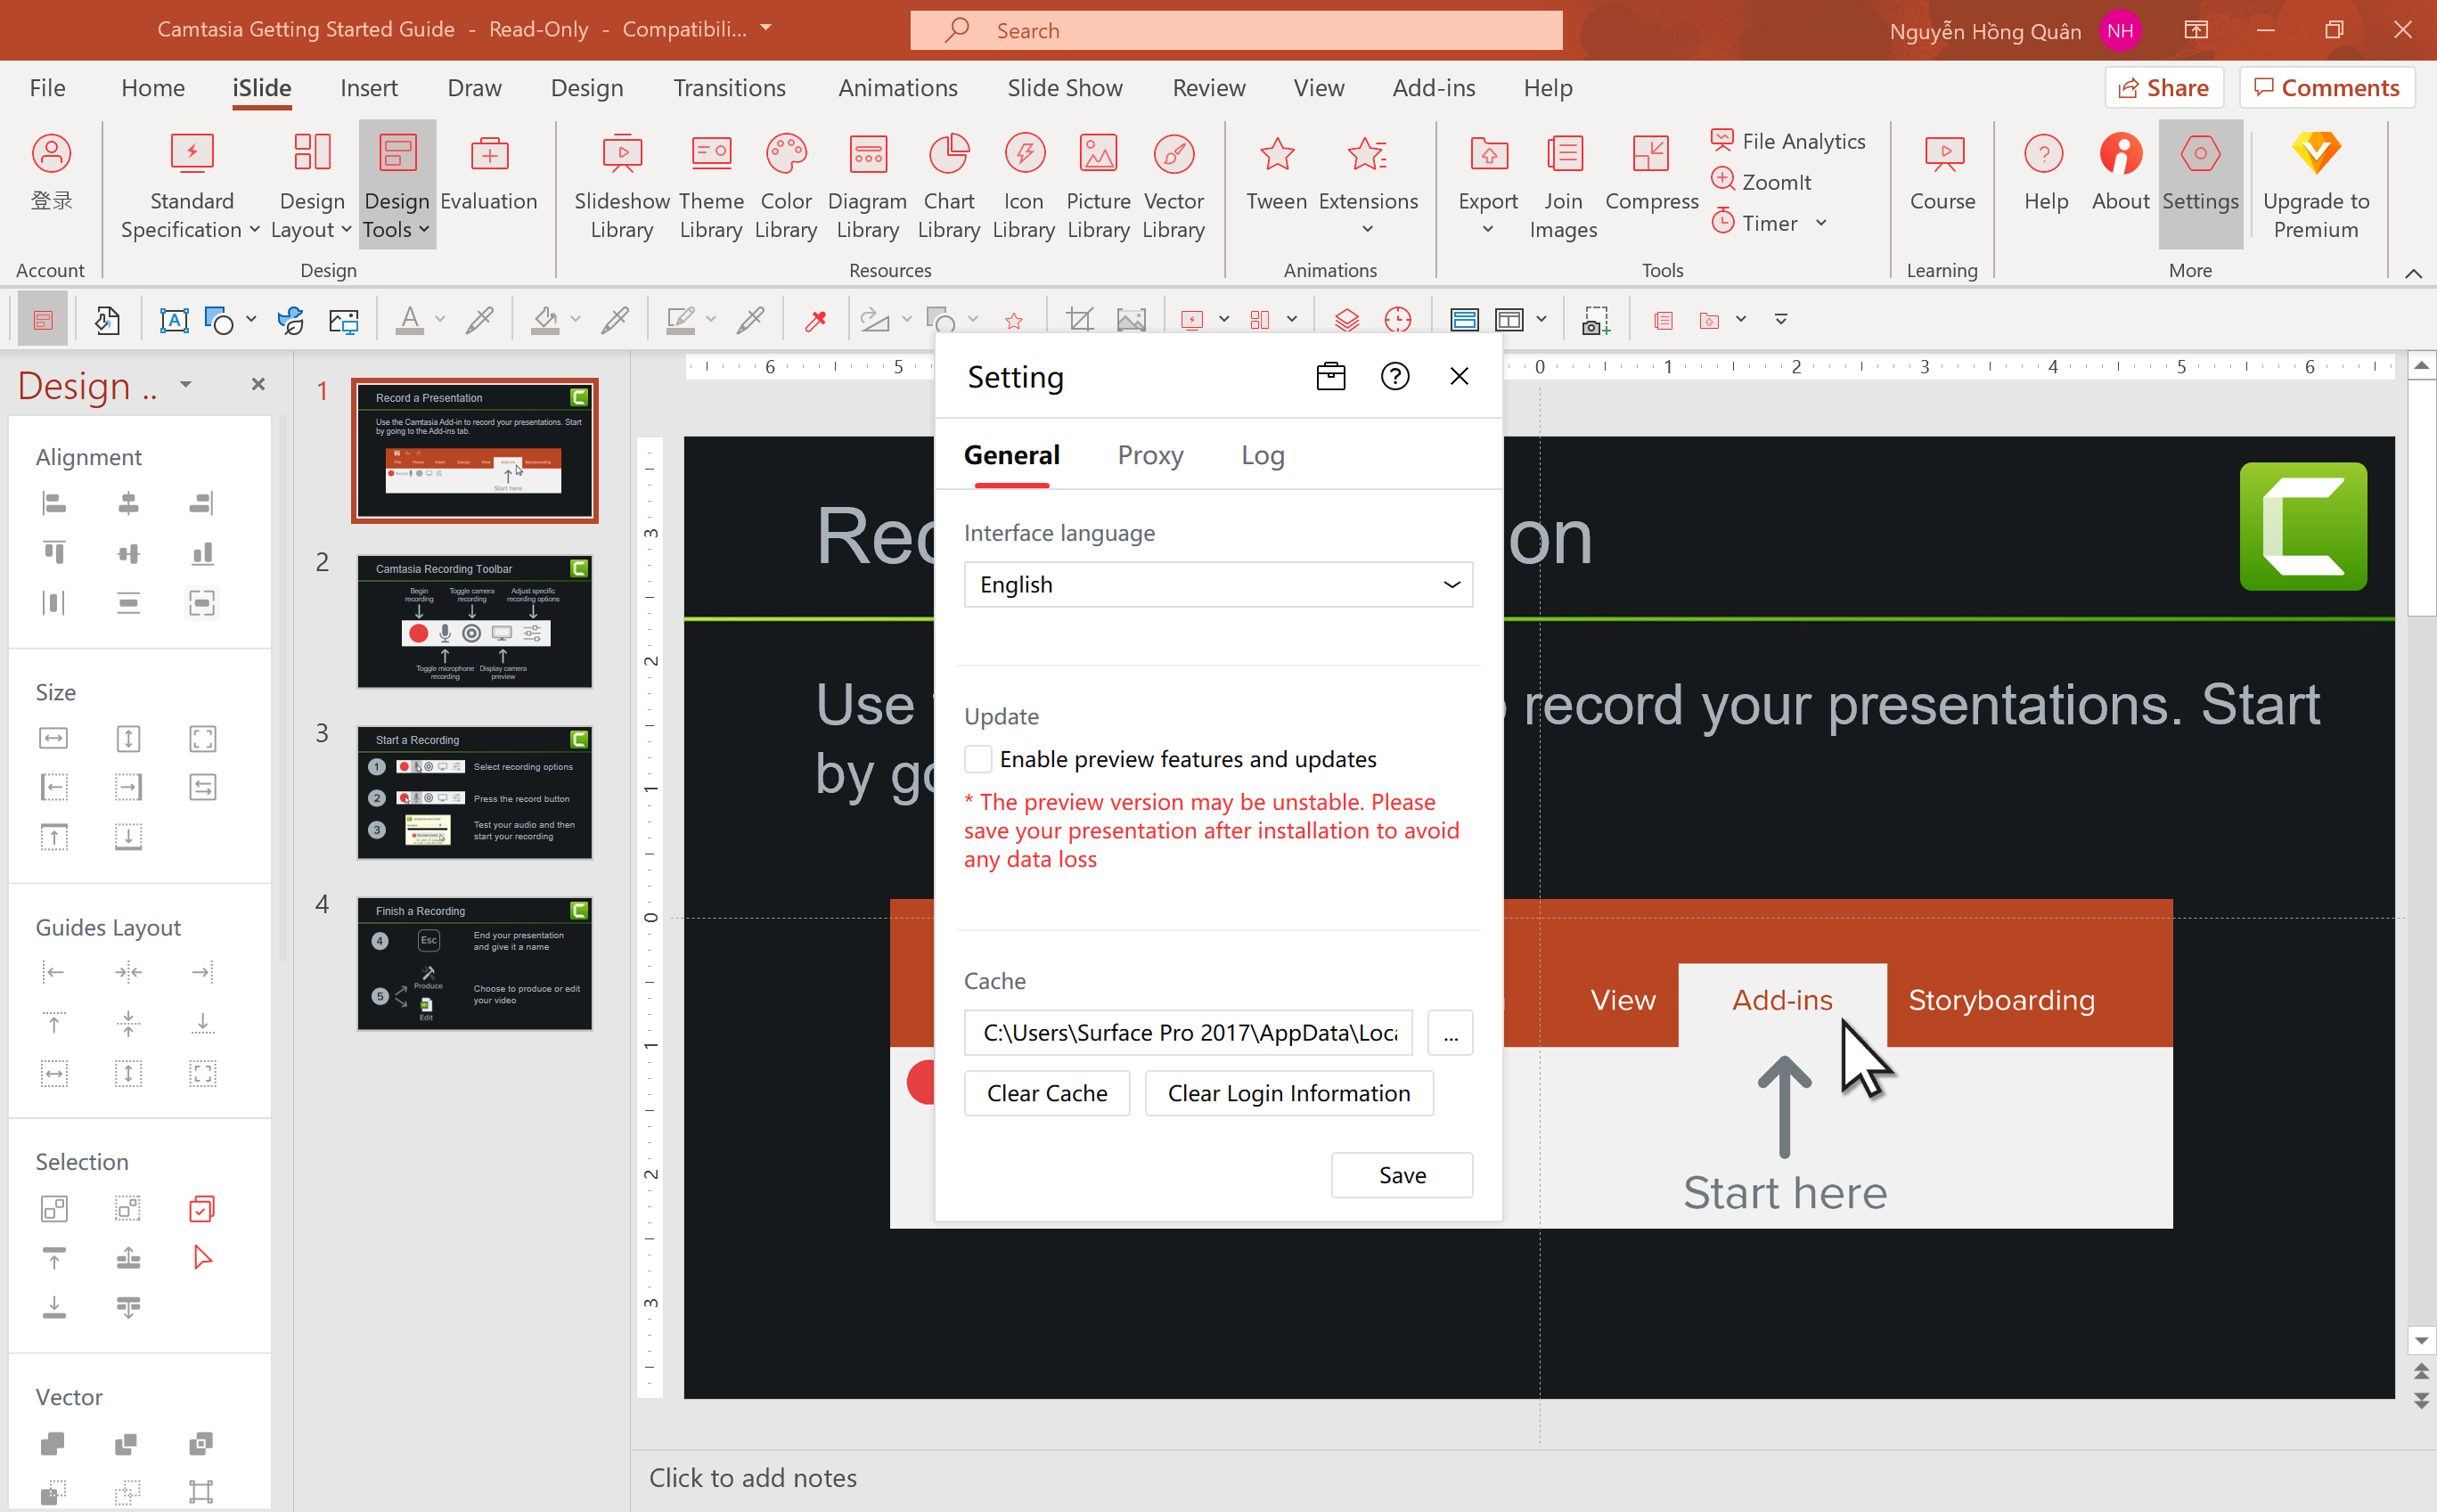Open iSlide Help
This screenshot has height=1512, width=2437.
[x=2045, y=172]
